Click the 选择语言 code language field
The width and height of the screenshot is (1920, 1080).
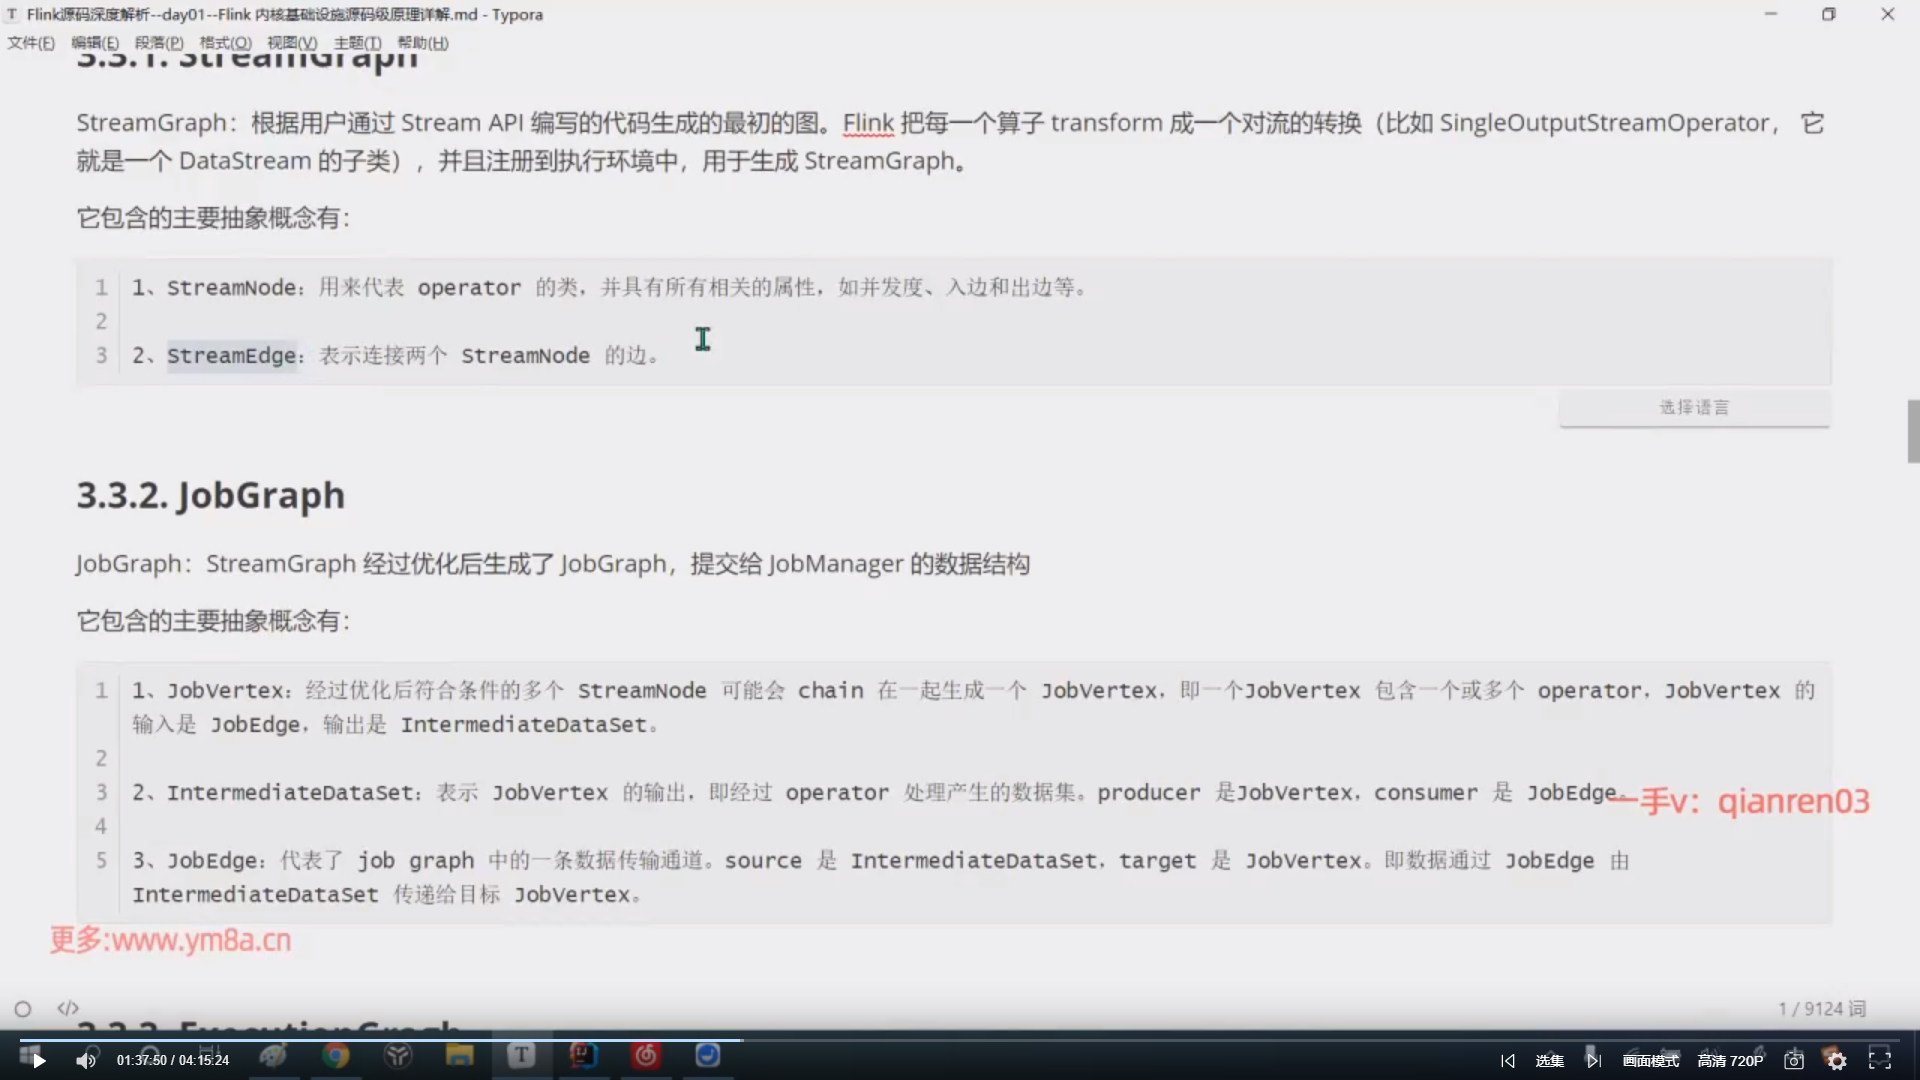point(1694,407)
